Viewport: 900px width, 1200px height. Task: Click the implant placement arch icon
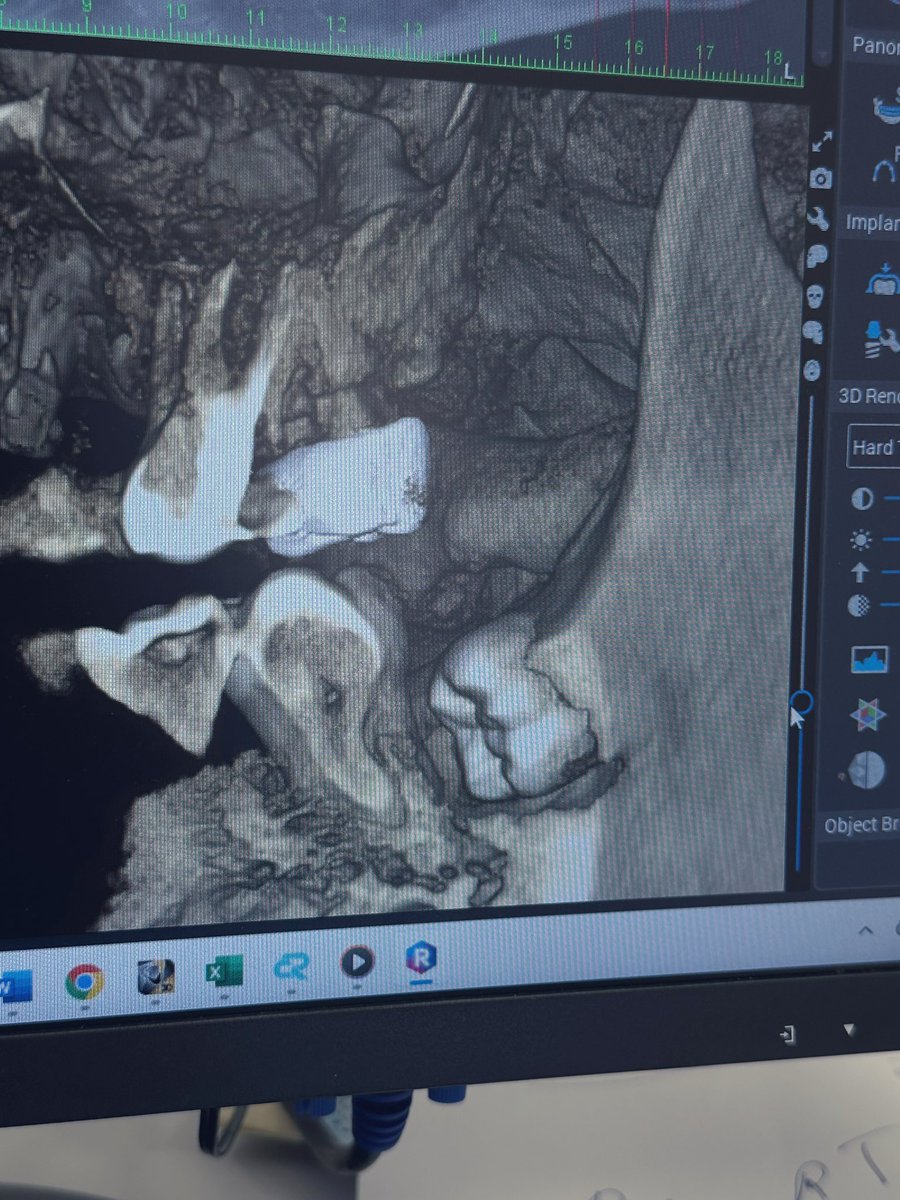[x=883, y=279]
